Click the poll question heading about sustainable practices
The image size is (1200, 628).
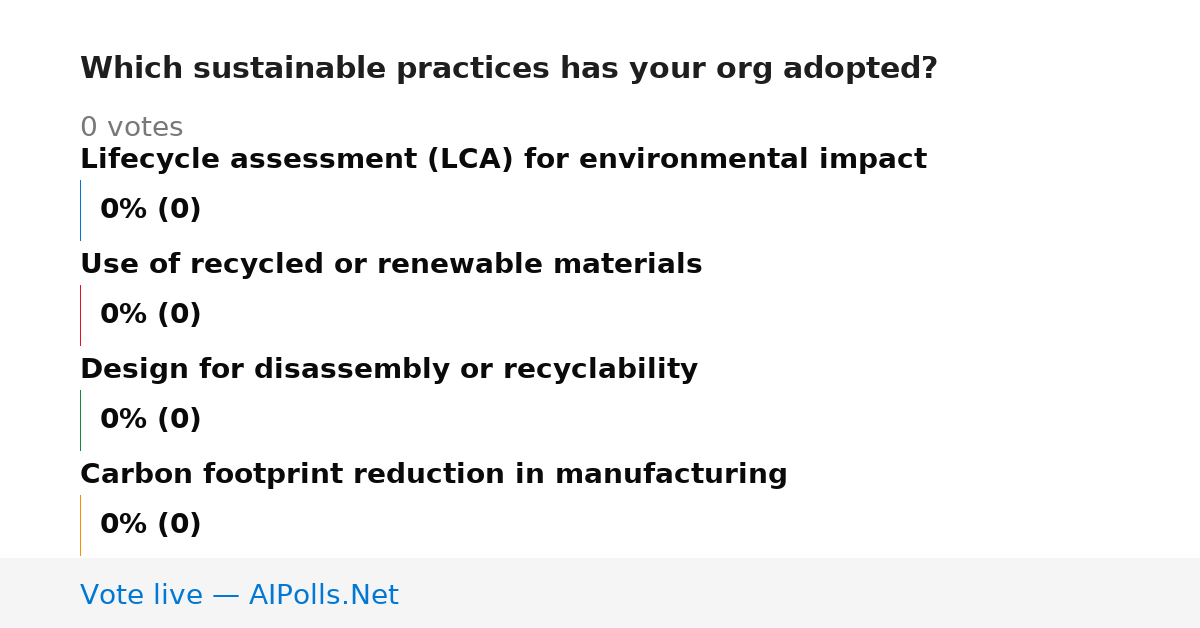point(508,69)
